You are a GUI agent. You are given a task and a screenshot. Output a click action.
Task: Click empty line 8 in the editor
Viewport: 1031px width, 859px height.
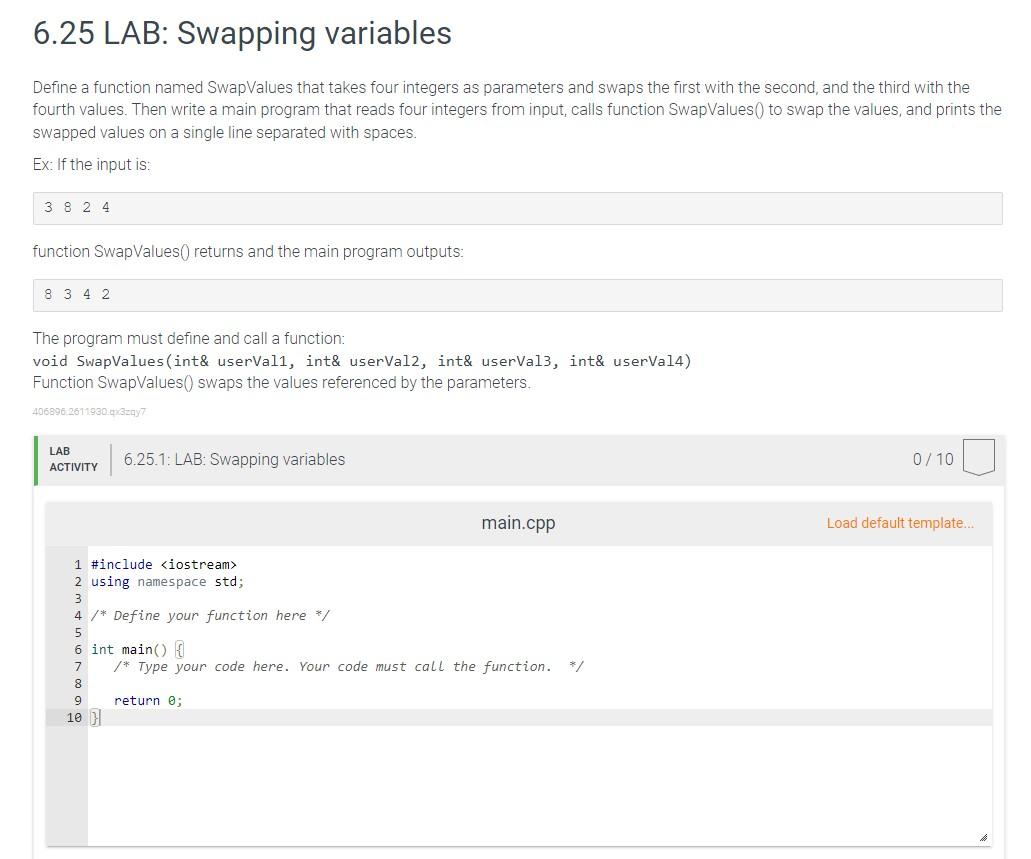pyautogui.click(x=539, y=683)
